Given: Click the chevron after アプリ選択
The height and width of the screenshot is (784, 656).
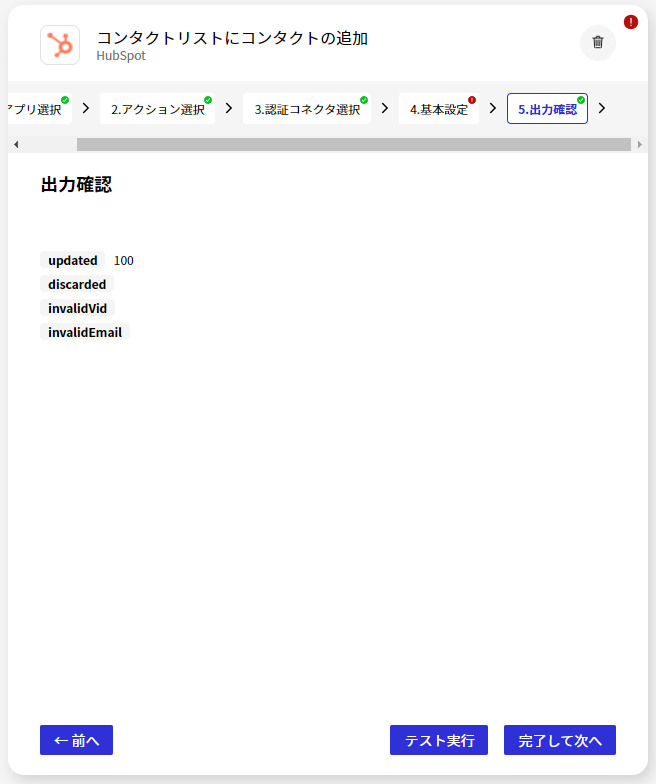Looking at the screenshot, I should (86, 108).
